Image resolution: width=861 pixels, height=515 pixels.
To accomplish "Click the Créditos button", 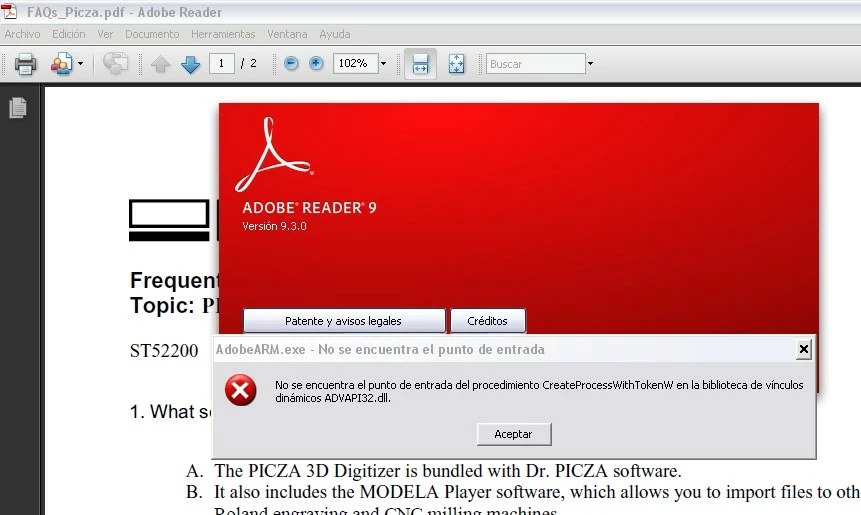I will pyautogui.click(x=488, y=321).
